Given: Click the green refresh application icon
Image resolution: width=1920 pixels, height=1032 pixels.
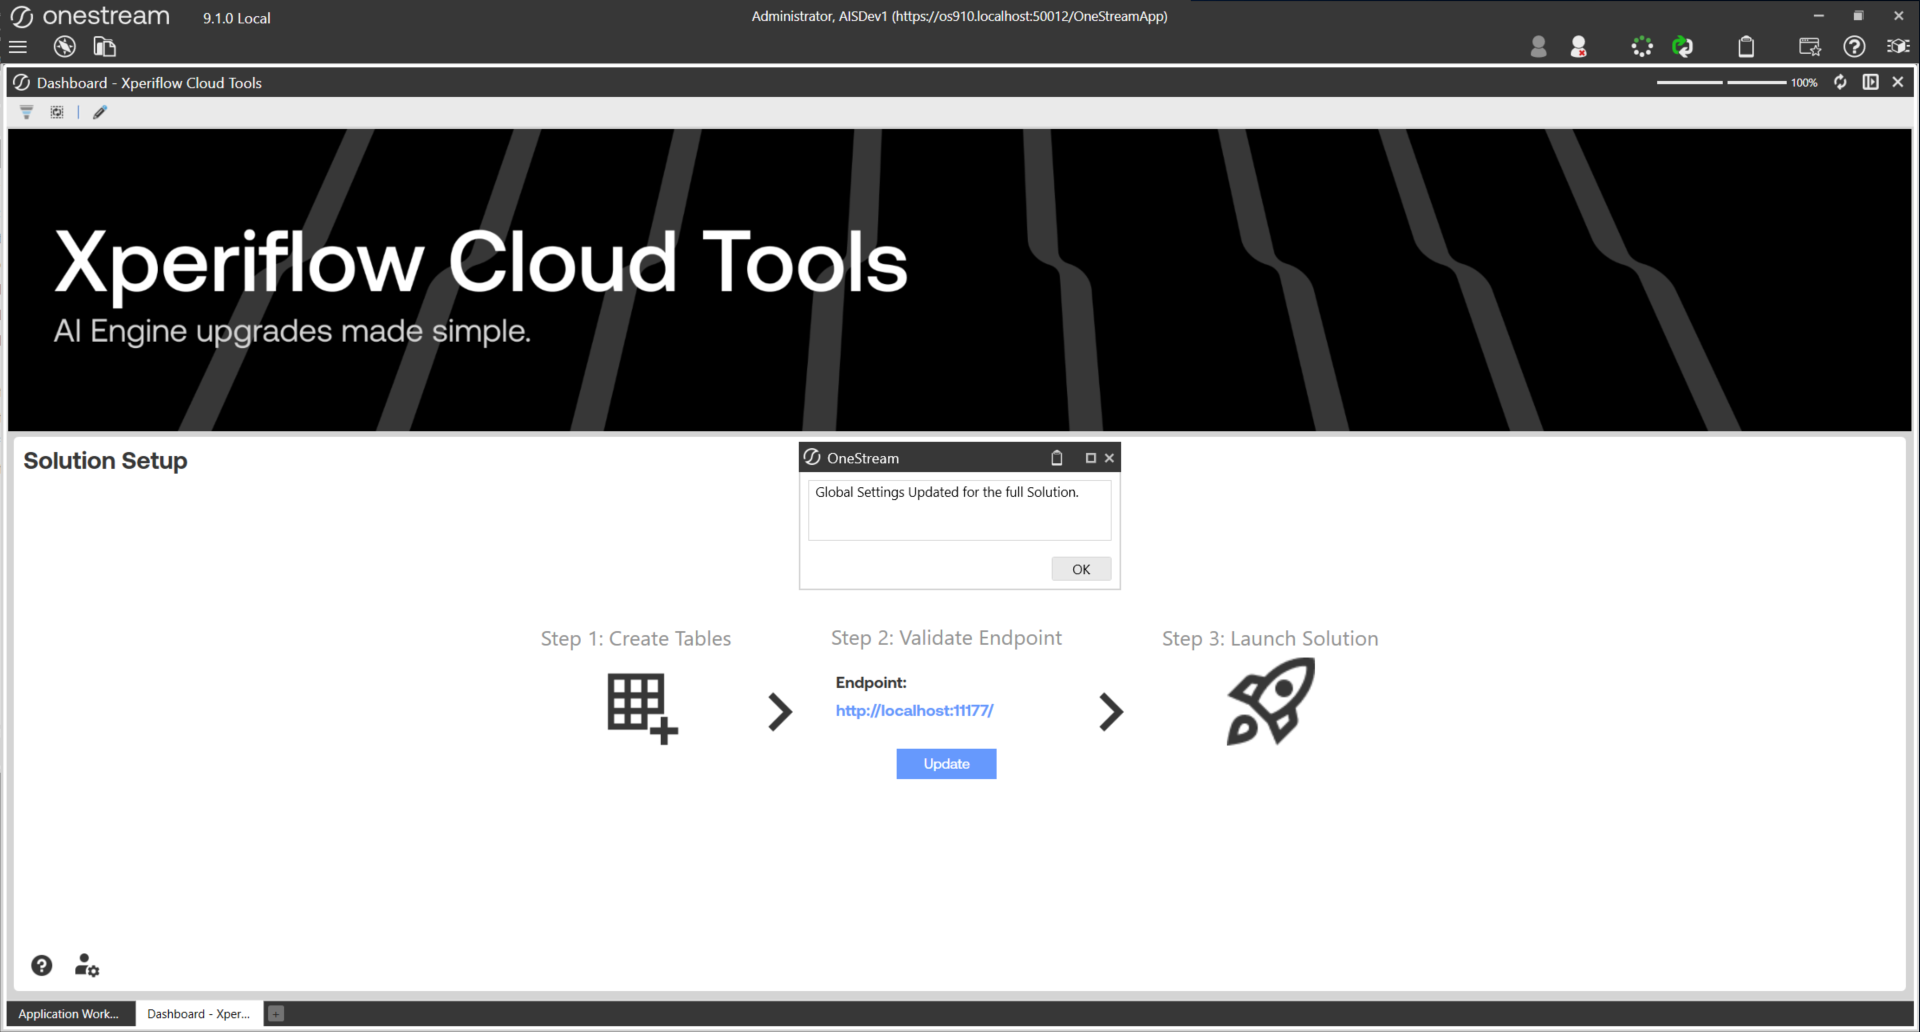Looking at the screenshot, I should 1683,47.
